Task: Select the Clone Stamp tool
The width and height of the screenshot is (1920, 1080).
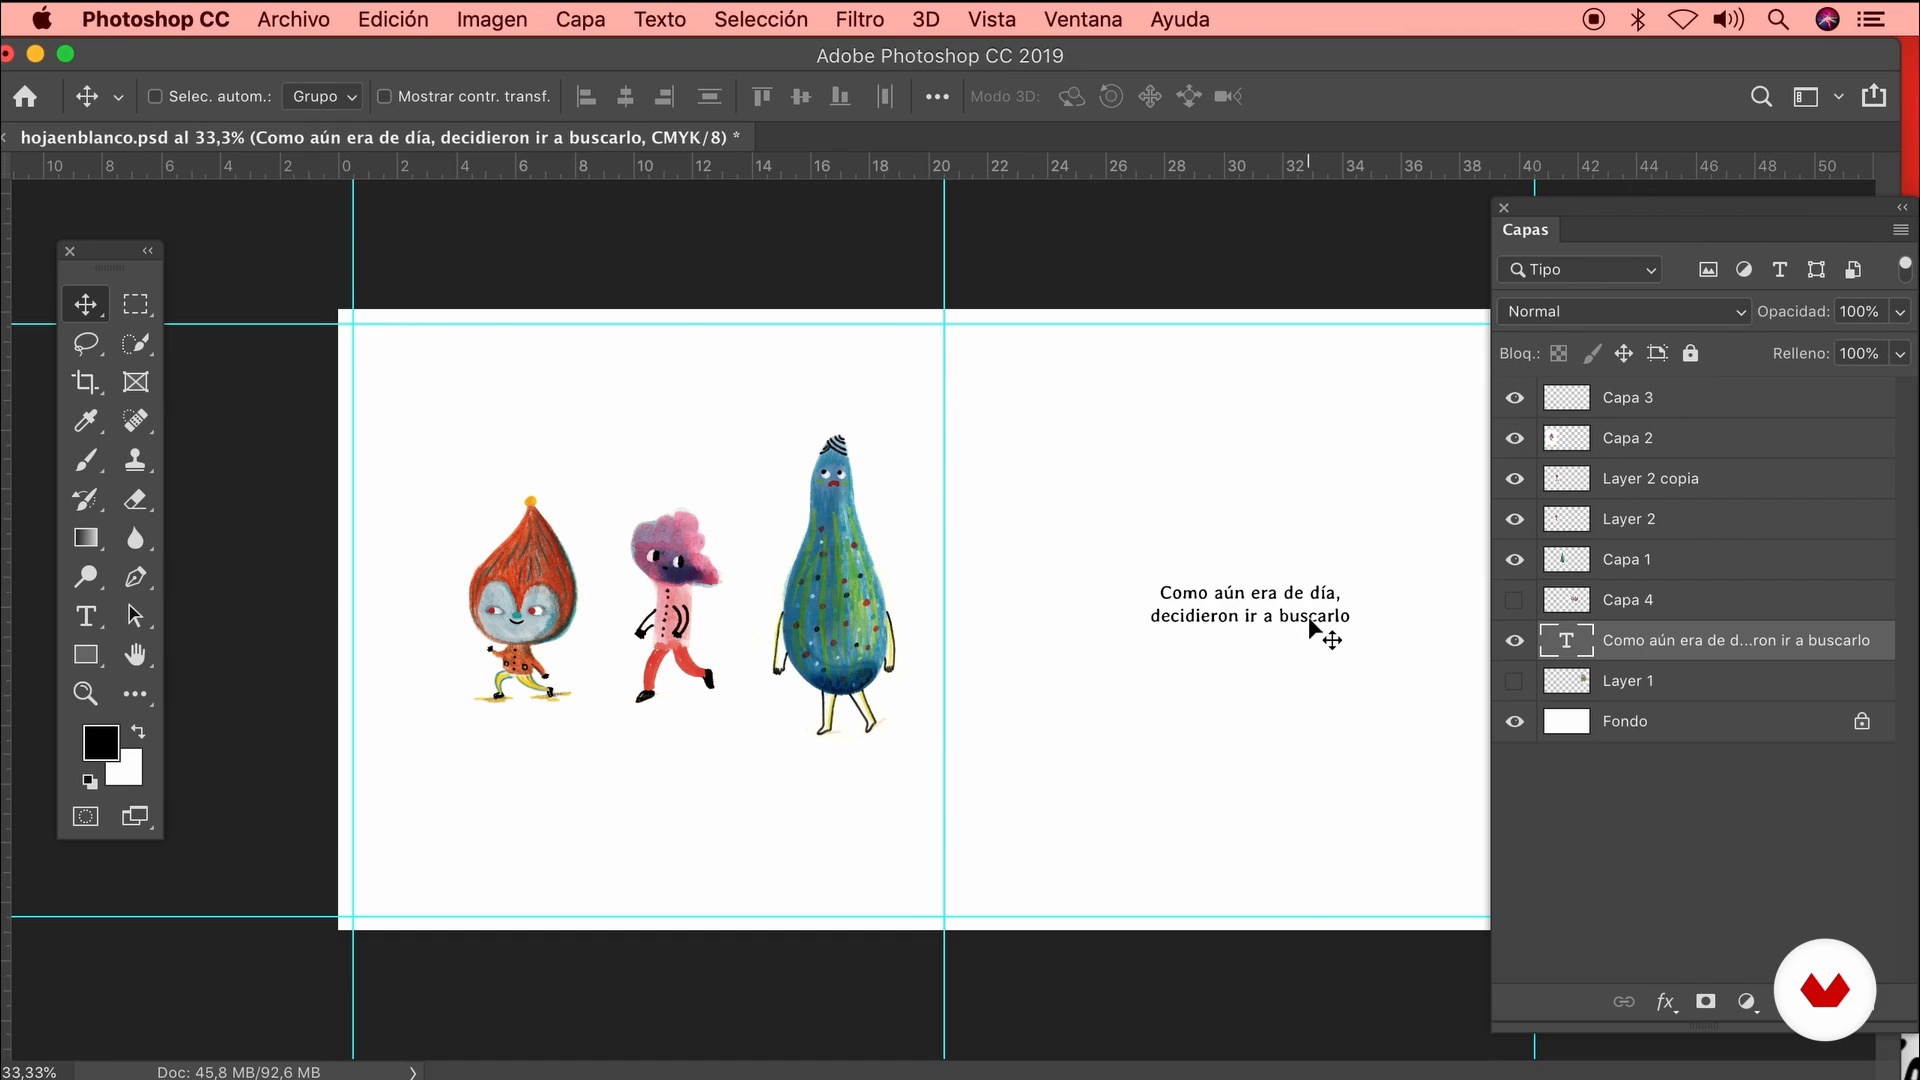Action: click(135, 460)
